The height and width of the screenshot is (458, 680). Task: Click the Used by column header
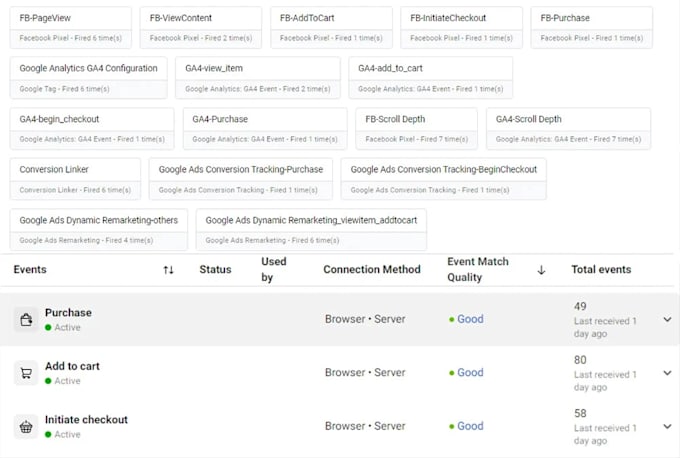click(x=274, y=269)
